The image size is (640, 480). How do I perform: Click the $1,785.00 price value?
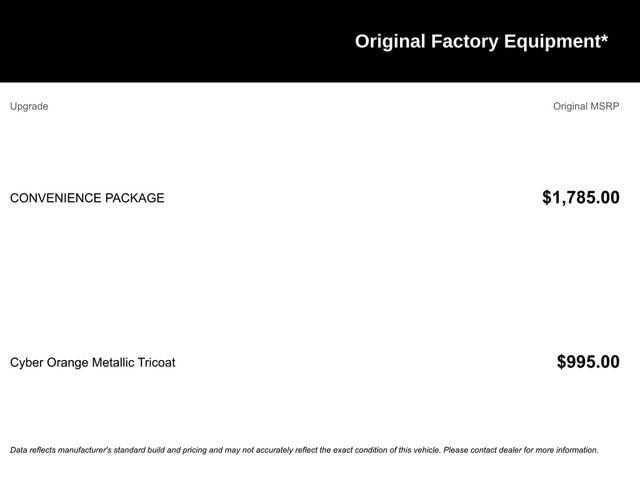(x=580, y=197)
